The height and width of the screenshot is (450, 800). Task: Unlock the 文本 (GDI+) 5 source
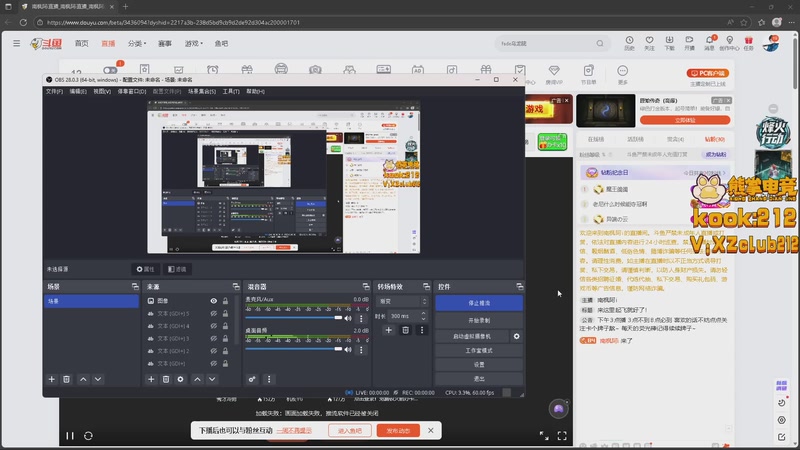pos(225,313)
